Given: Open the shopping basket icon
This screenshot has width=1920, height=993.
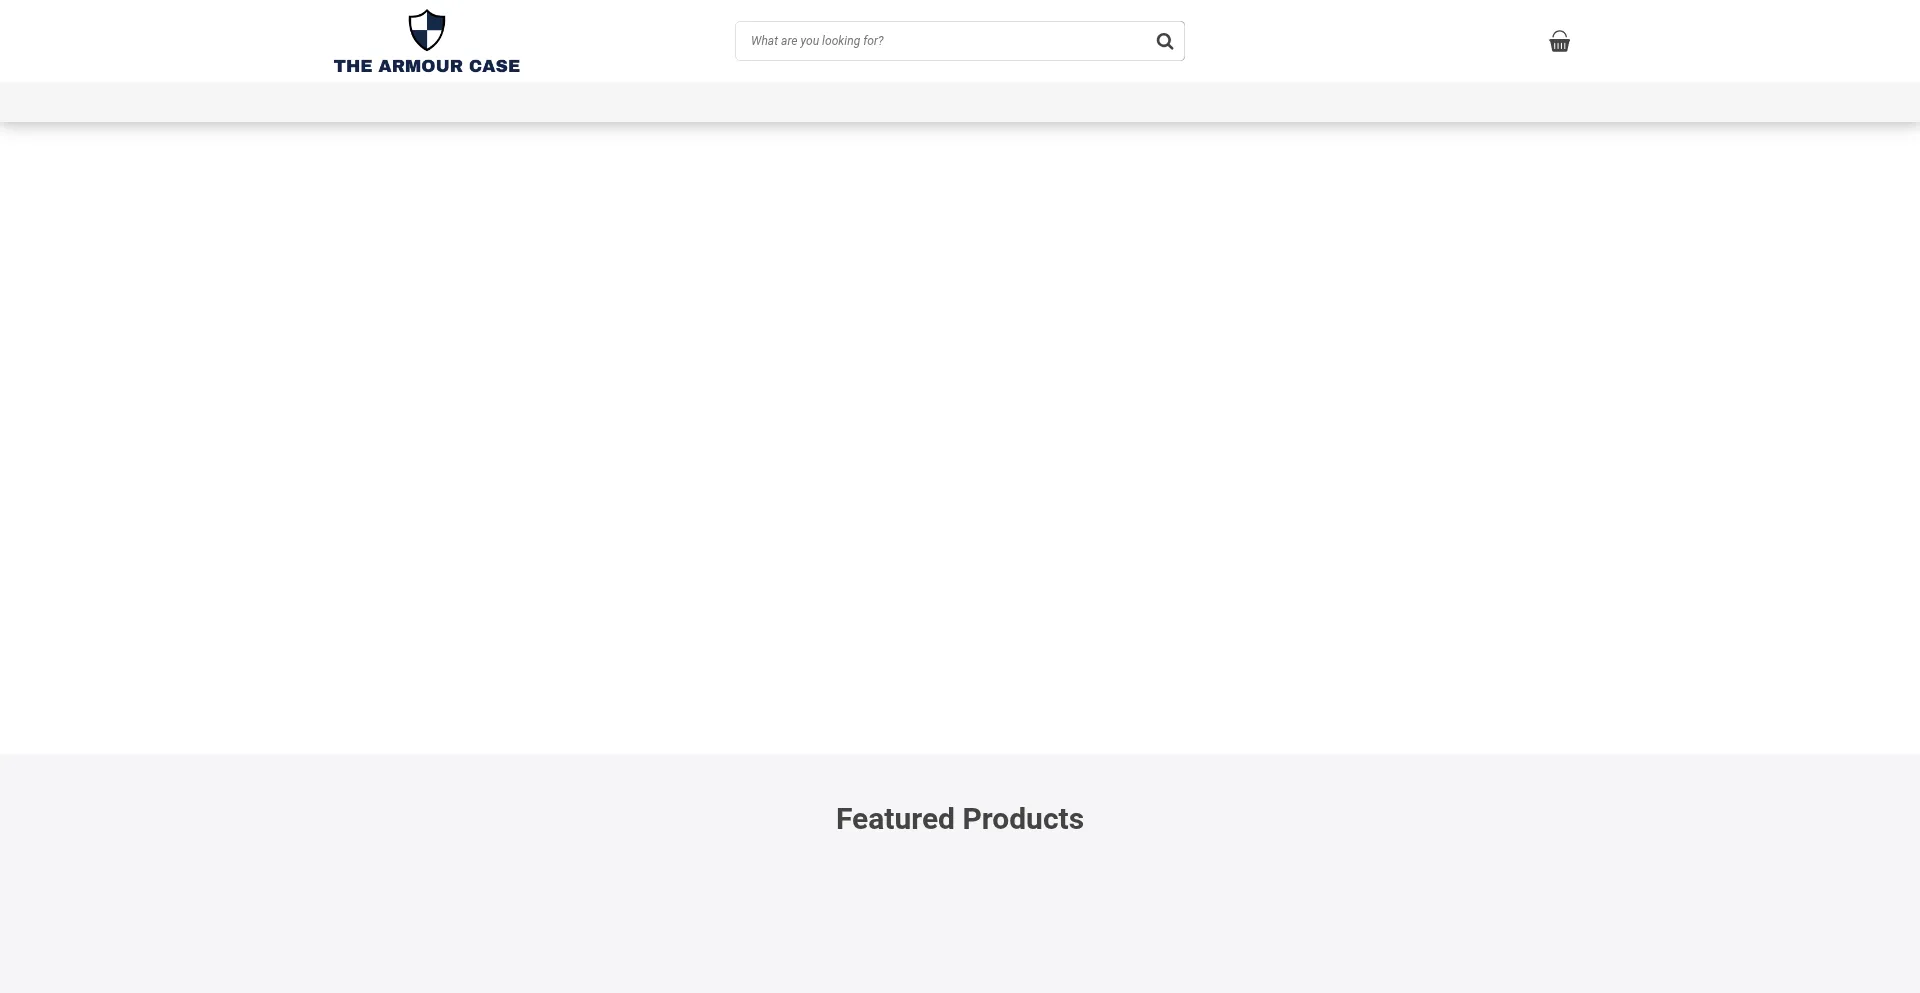Looking at the screenshot, I should (x=1559, y=41).
